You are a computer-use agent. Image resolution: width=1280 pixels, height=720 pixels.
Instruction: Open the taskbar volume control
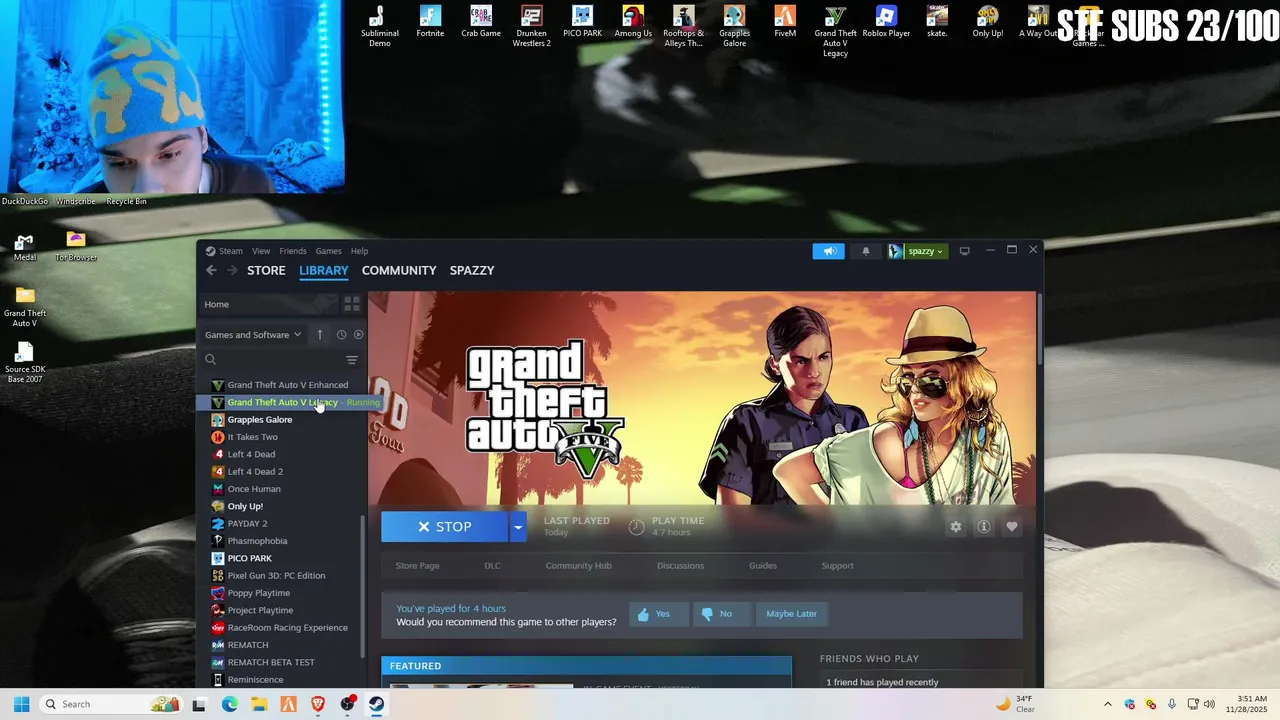1209,704
